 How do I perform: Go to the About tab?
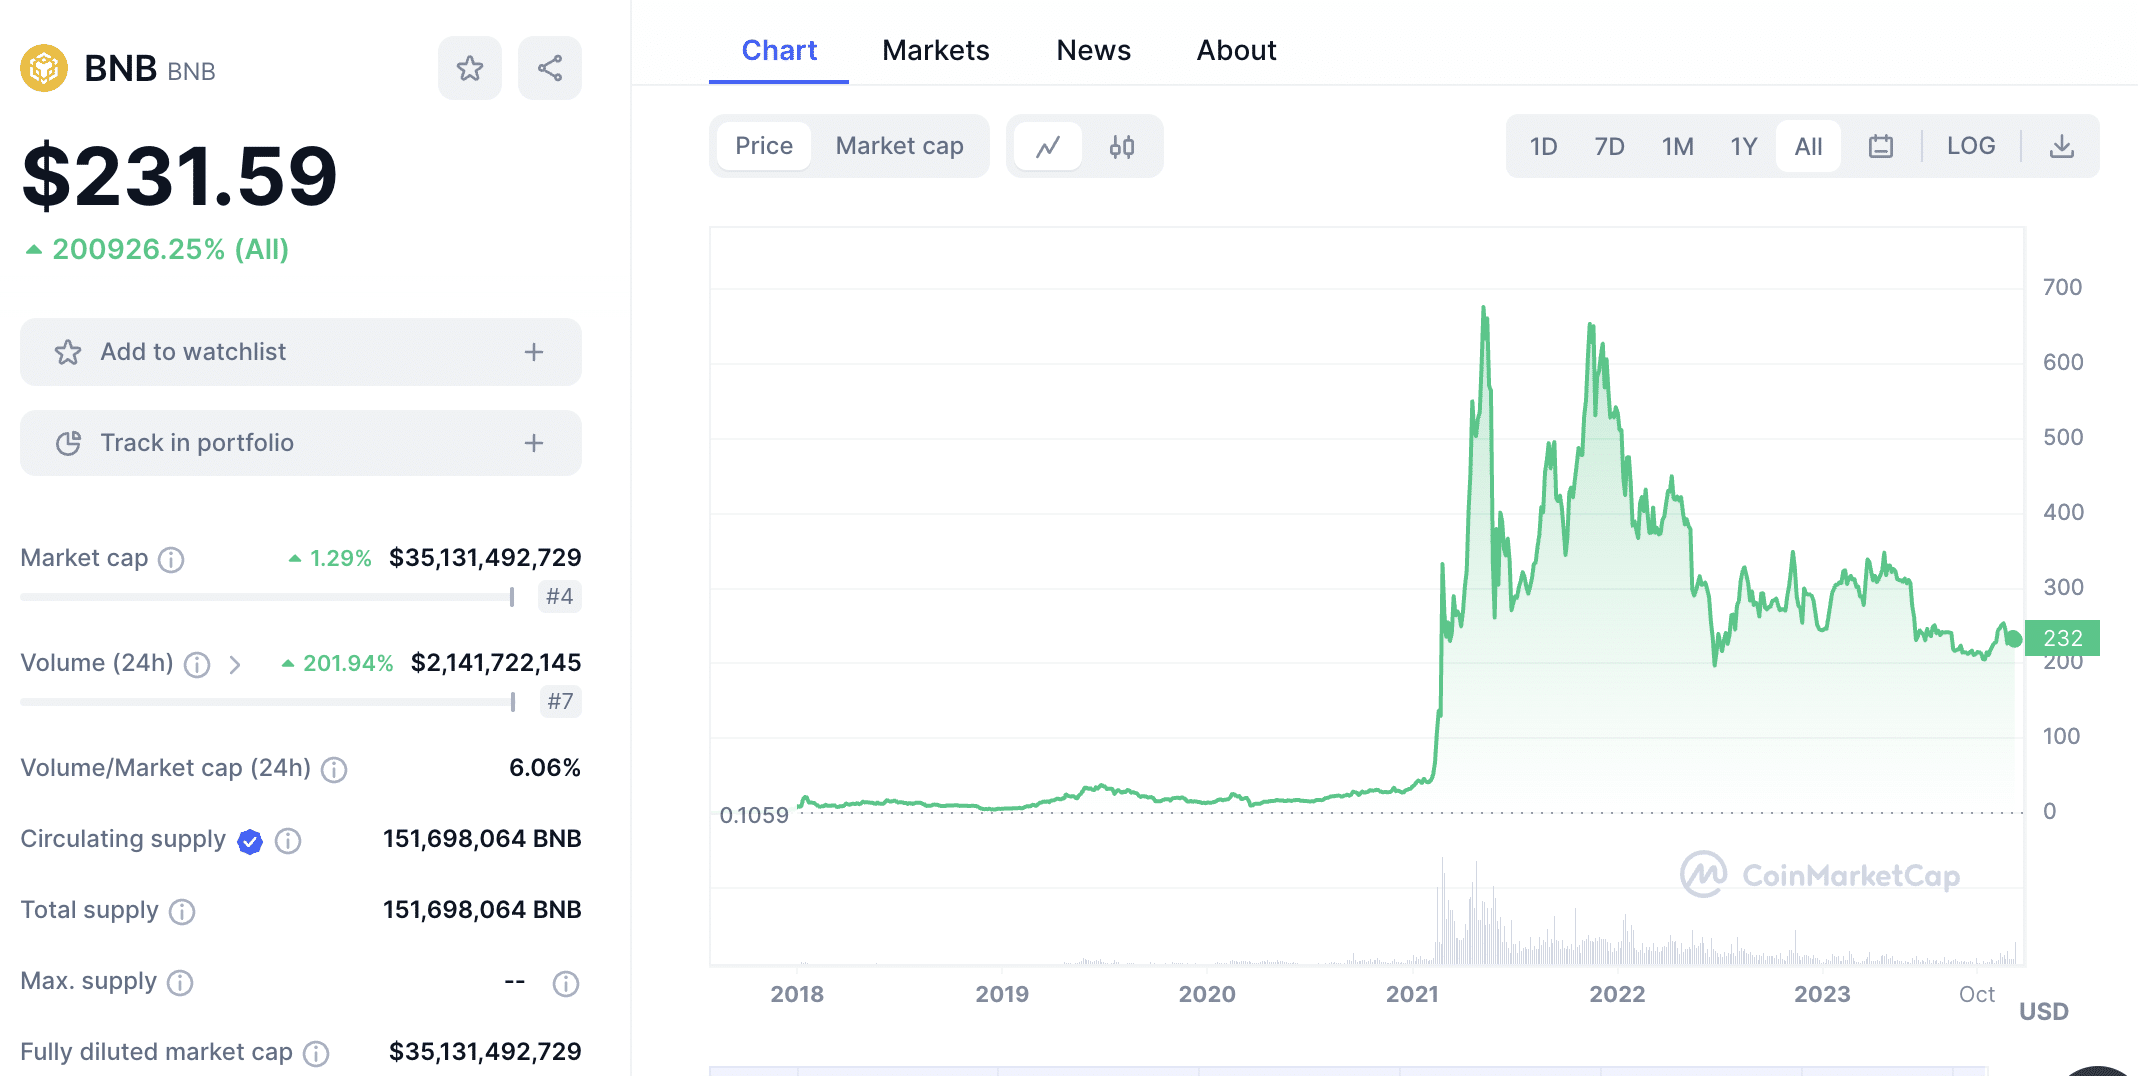1236,50
